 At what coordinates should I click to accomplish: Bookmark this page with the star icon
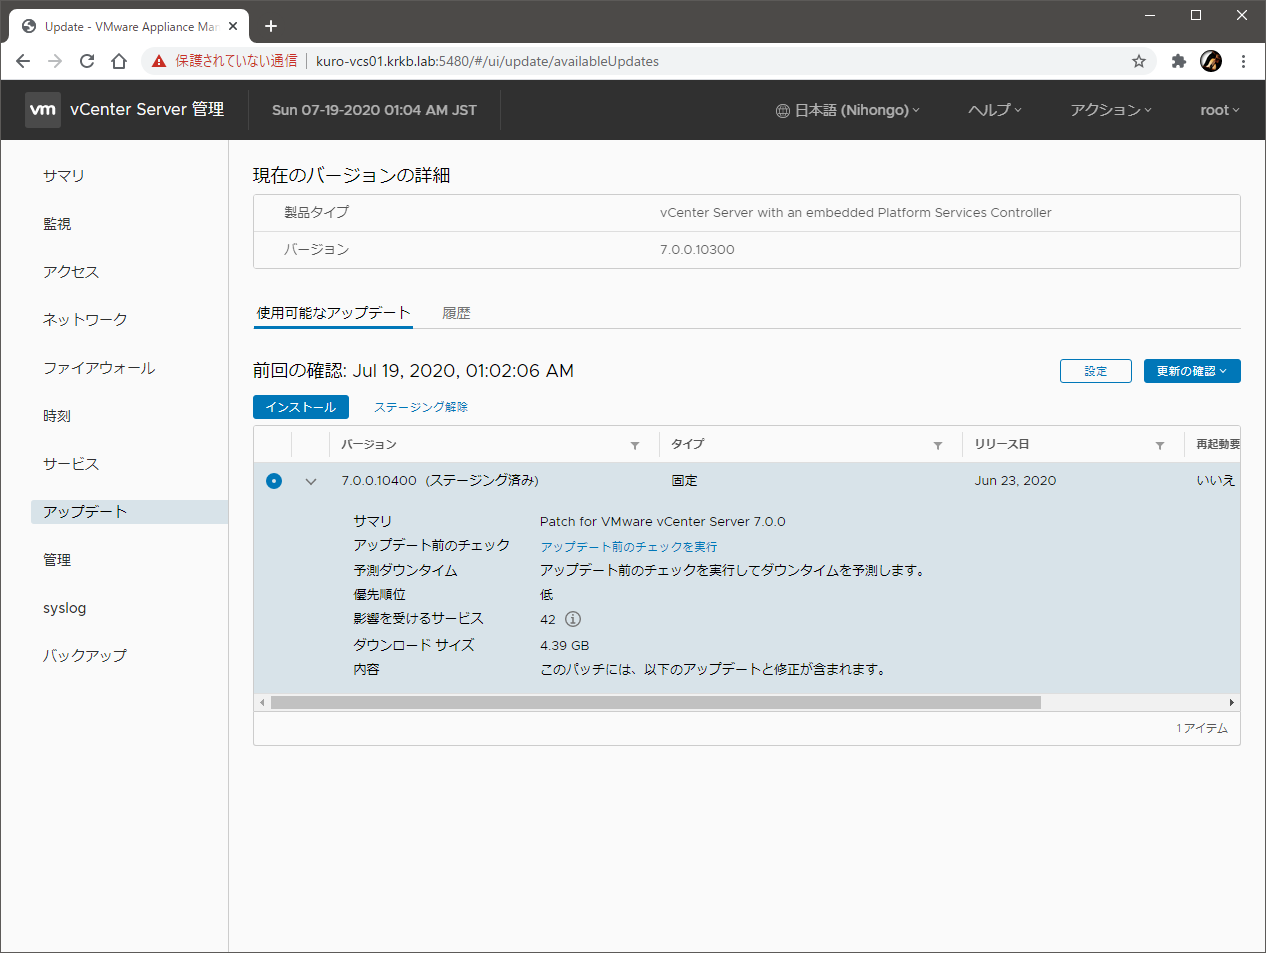[1139, 61]
